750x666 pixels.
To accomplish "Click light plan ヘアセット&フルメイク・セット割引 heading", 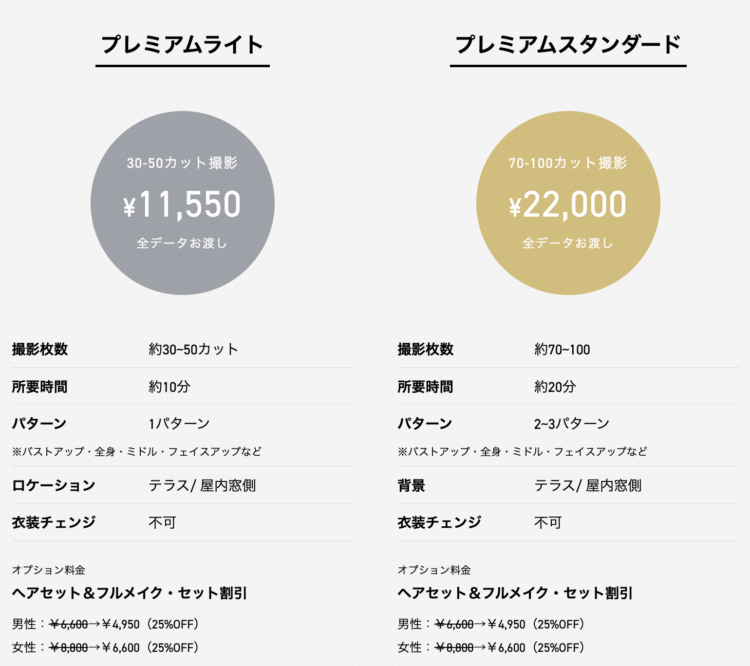I will click(x=129, y=593).
